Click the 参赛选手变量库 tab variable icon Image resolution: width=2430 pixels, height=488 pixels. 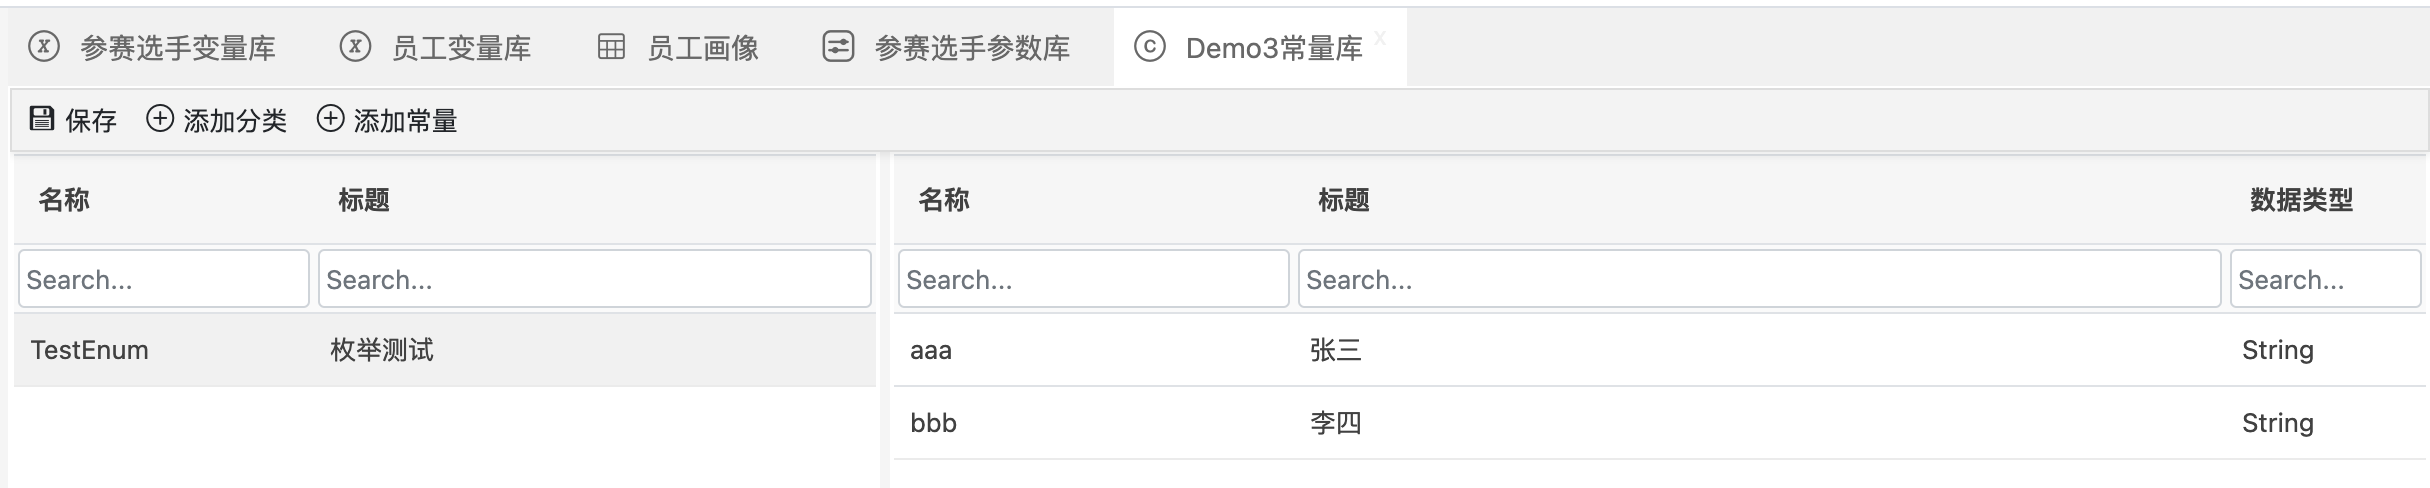(x=44, y=47)
